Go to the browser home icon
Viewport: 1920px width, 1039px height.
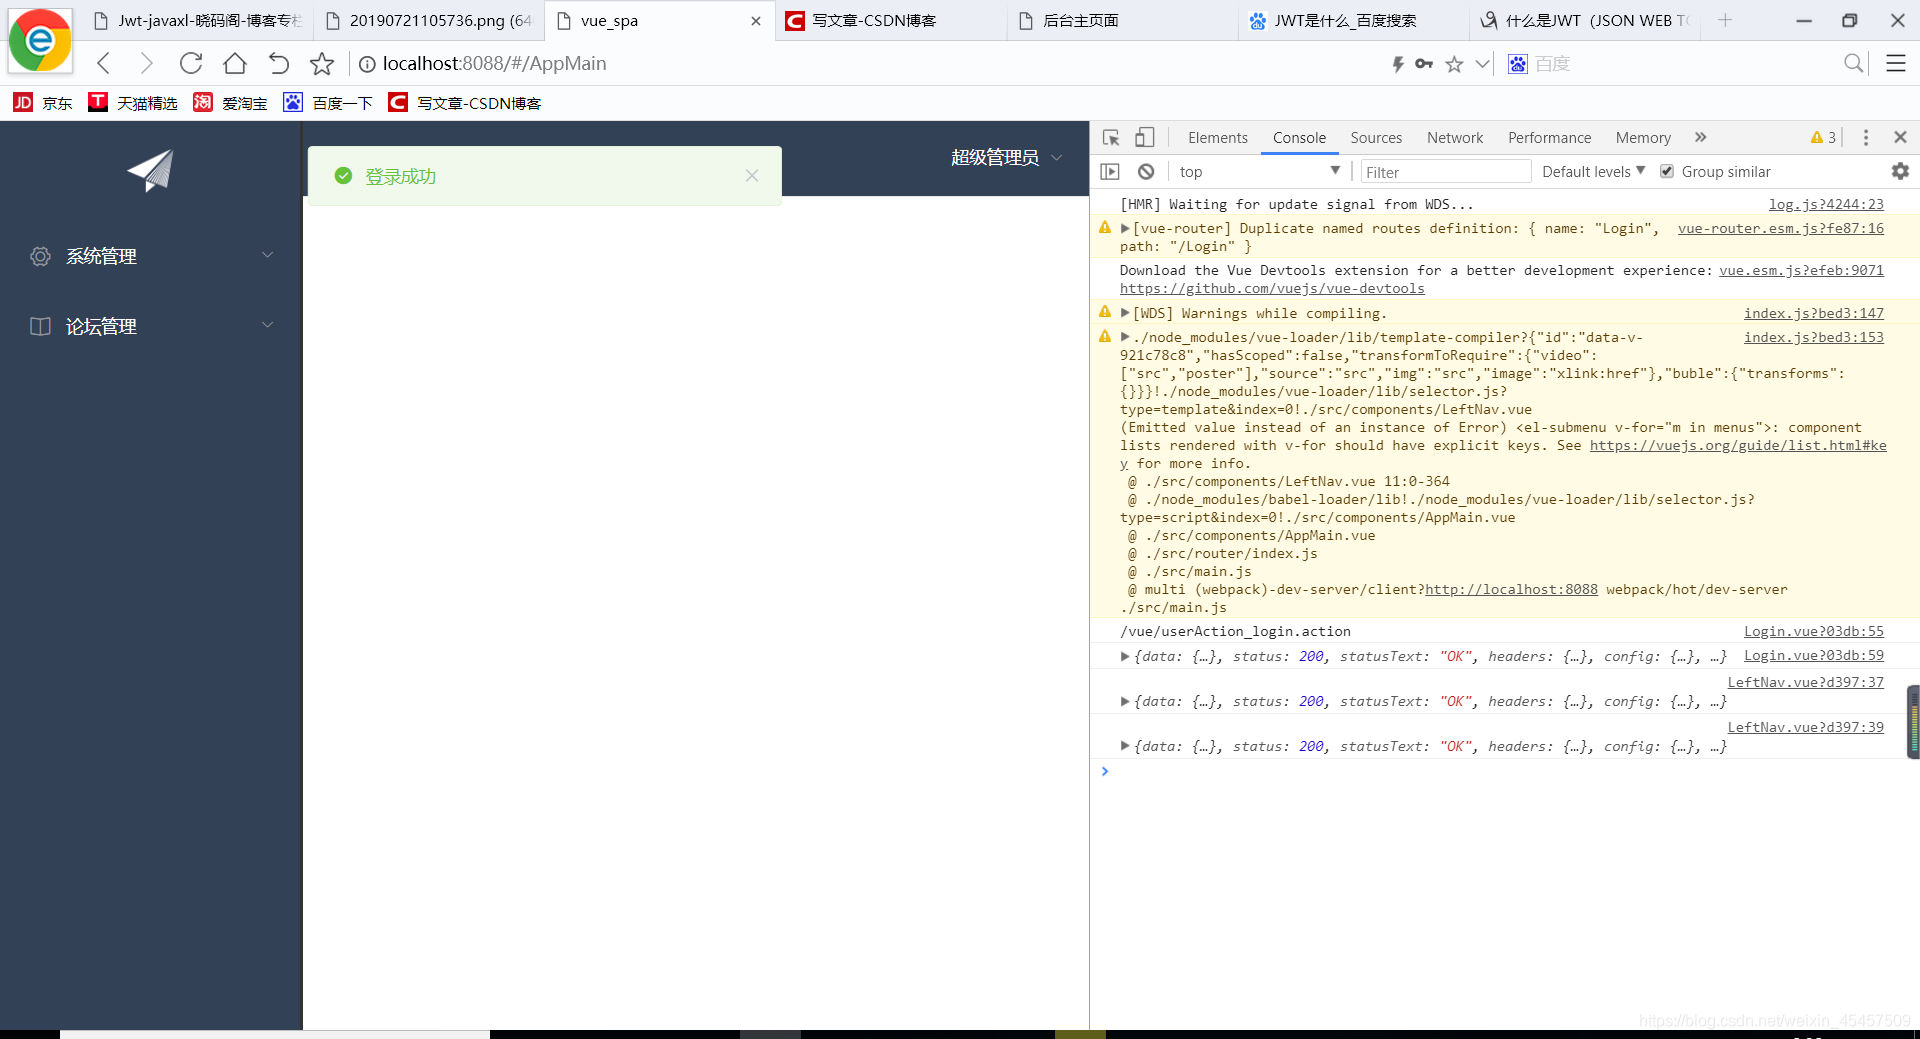click(235, 64)
